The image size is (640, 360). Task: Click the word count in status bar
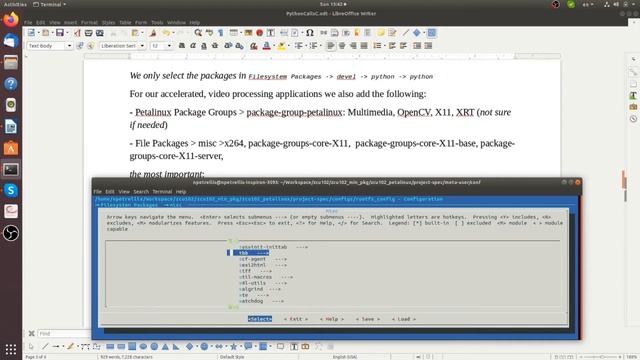pyautogui.click(x=127, y=357)
